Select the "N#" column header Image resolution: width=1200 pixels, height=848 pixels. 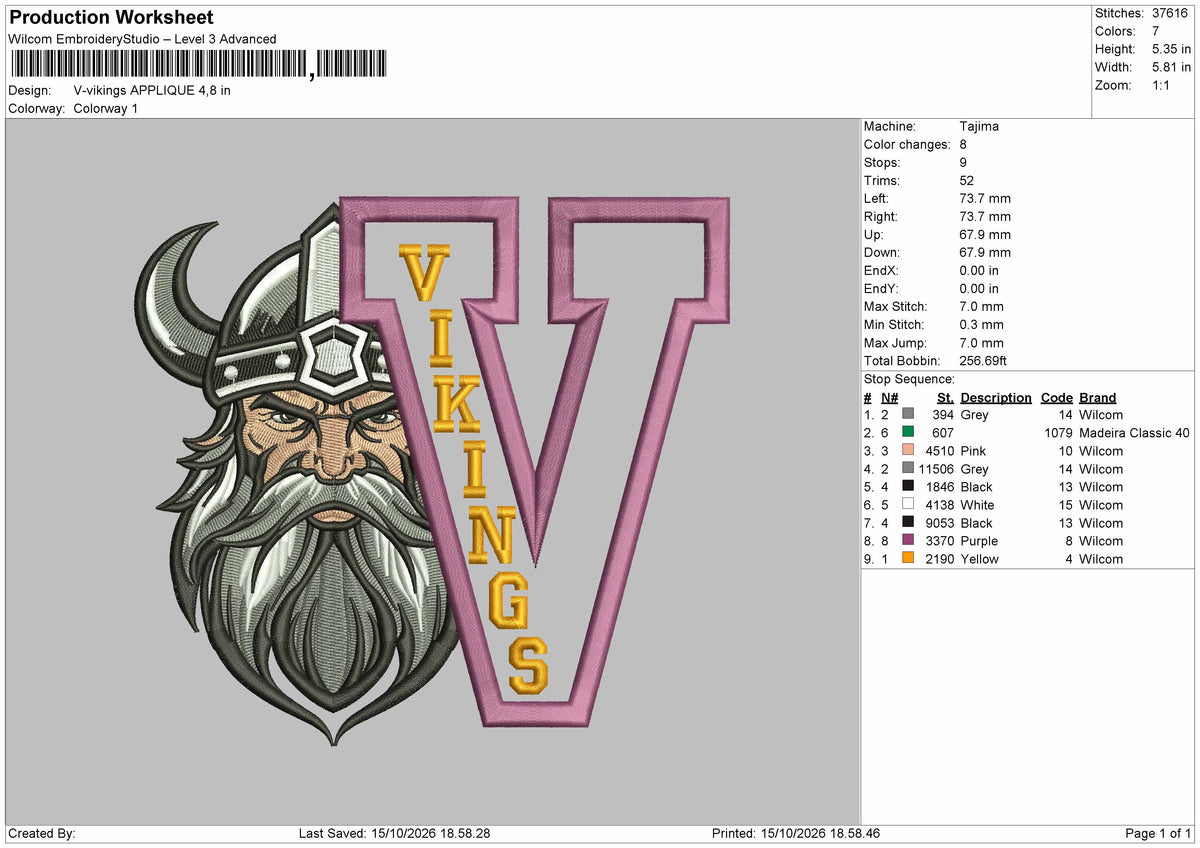(x=890, y=397)
